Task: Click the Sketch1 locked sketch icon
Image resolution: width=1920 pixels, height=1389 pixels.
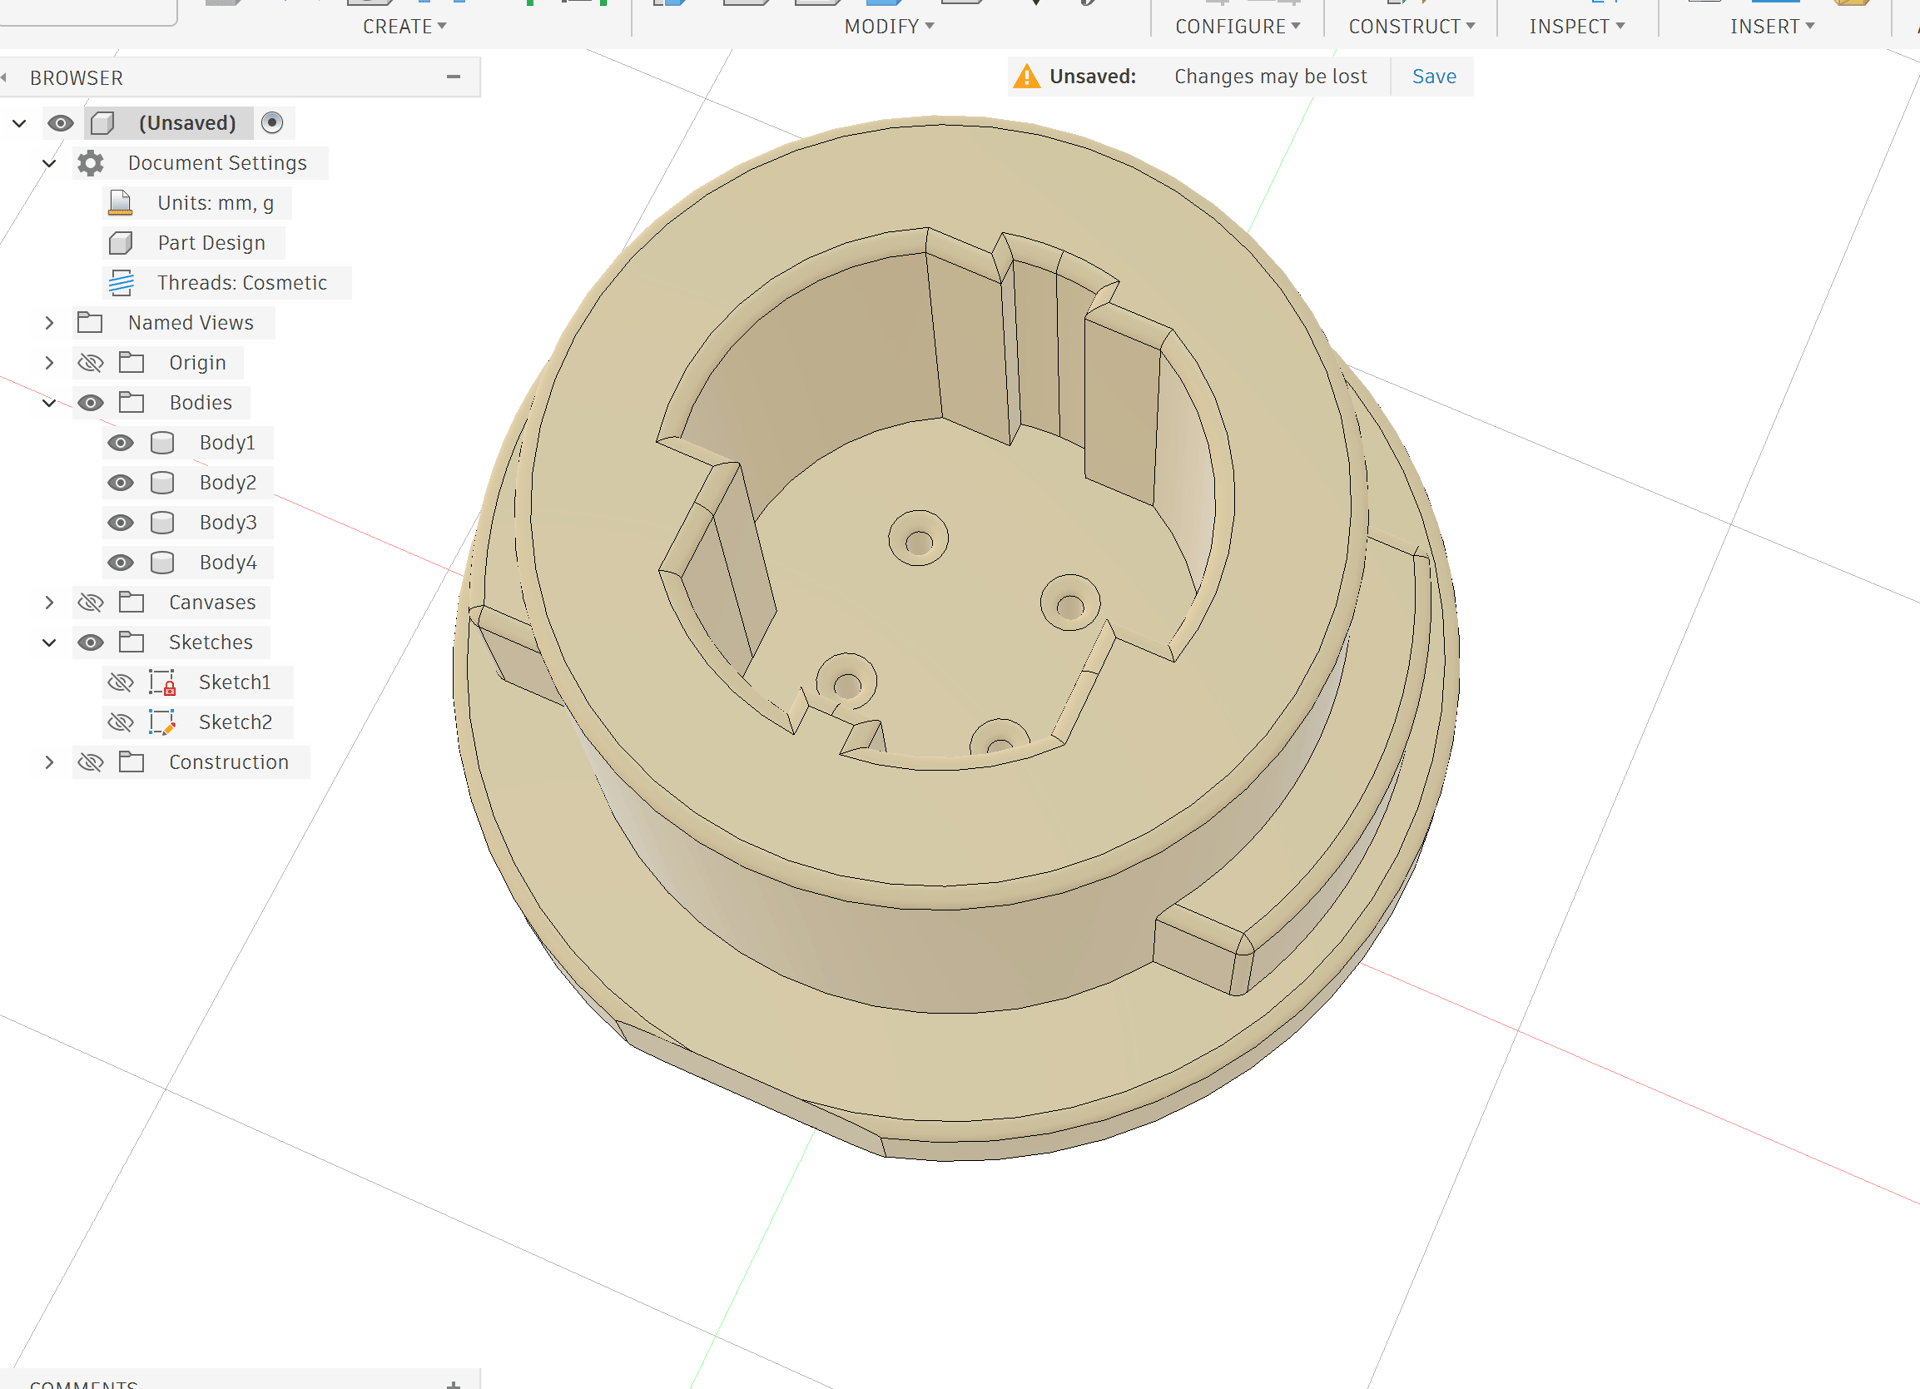Action: click(x=162, y=683)
